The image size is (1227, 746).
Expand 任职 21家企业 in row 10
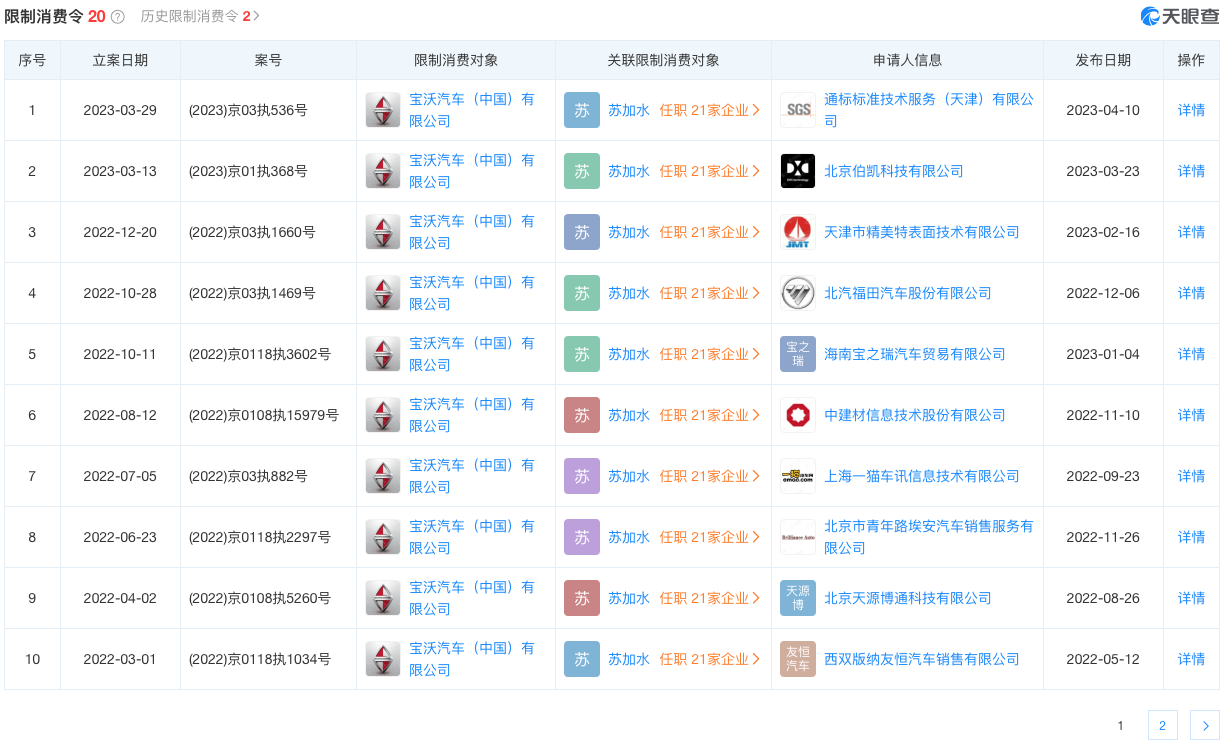point(710,659)
